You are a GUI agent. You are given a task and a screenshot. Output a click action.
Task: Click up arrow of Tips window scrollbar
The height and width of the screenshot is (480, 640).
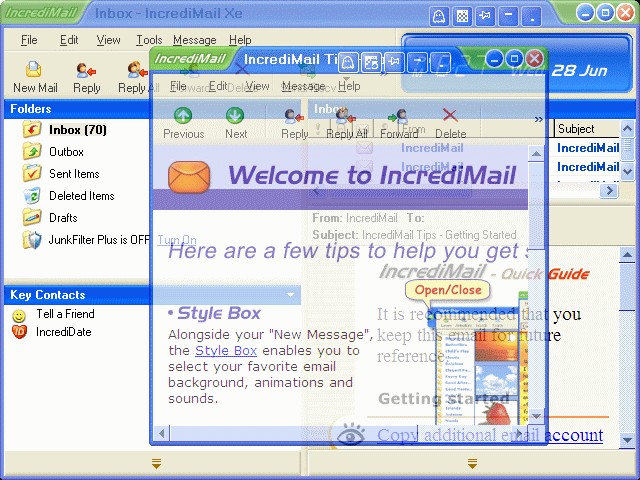(536, 154)
